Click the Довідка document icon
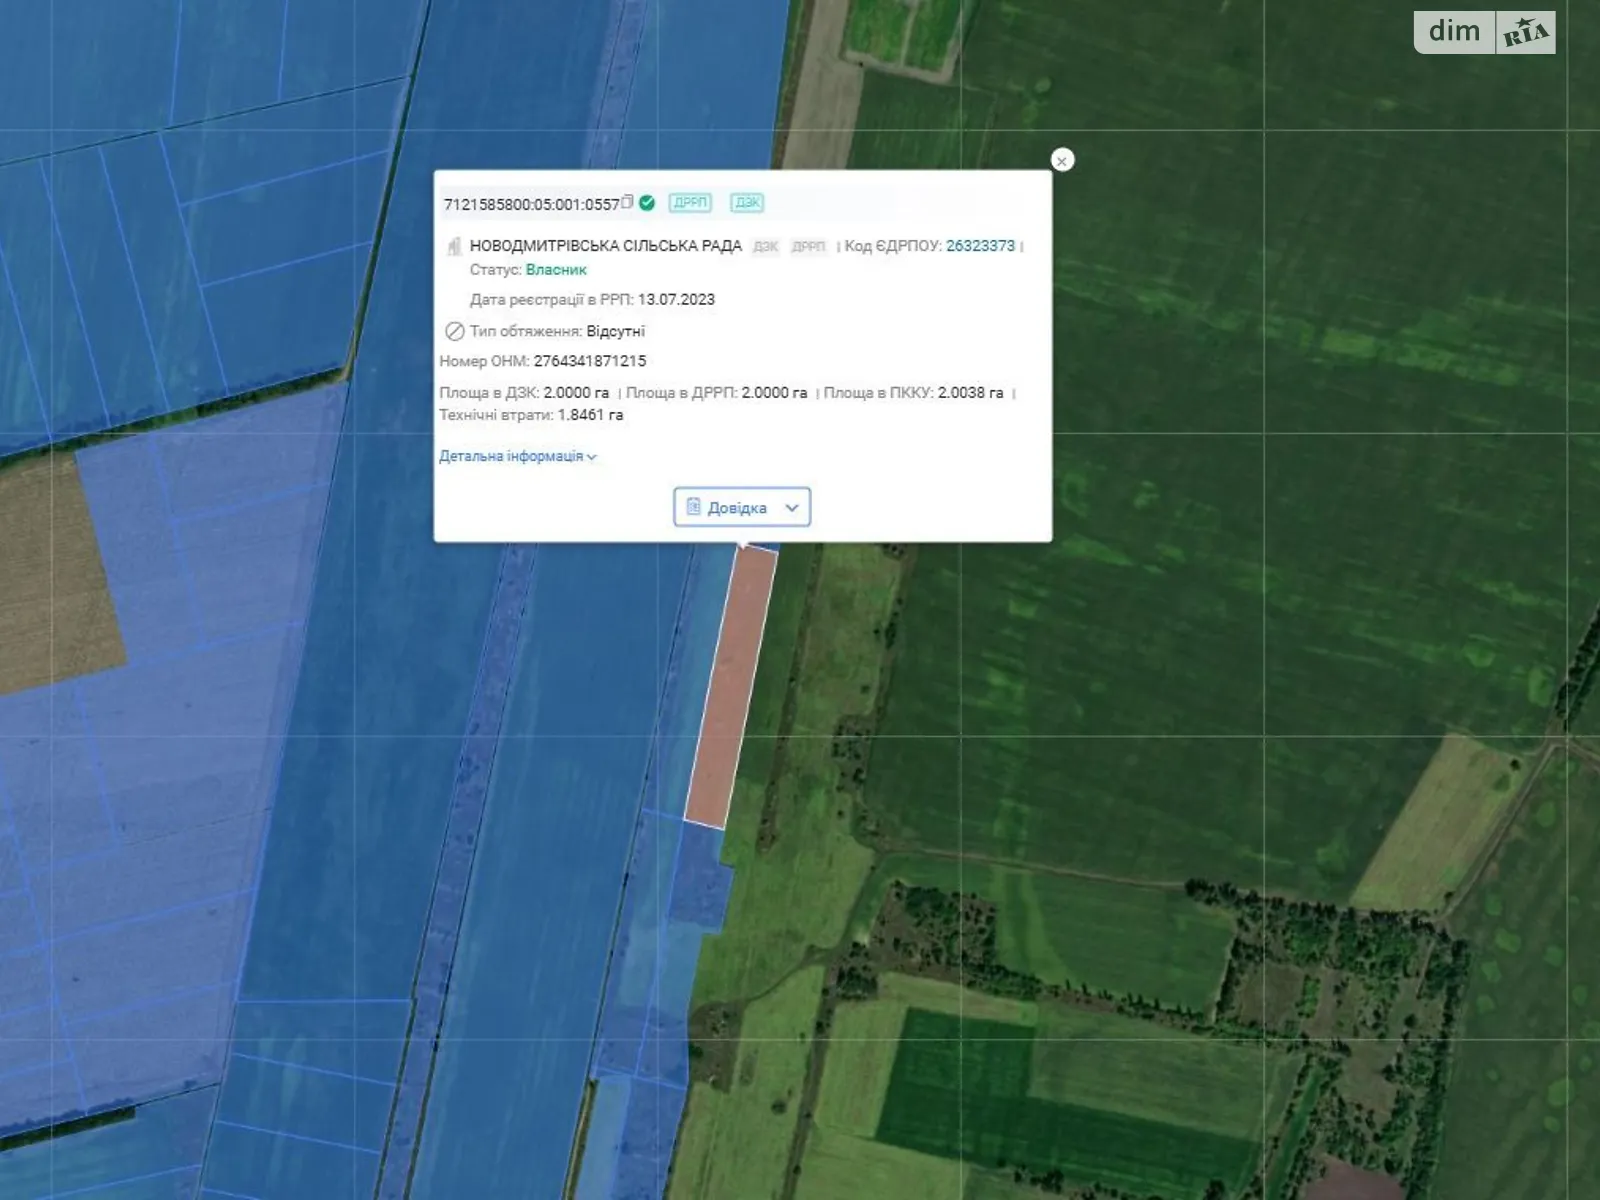Viewport: 1600px width, 1200px height. pos(693,507)
